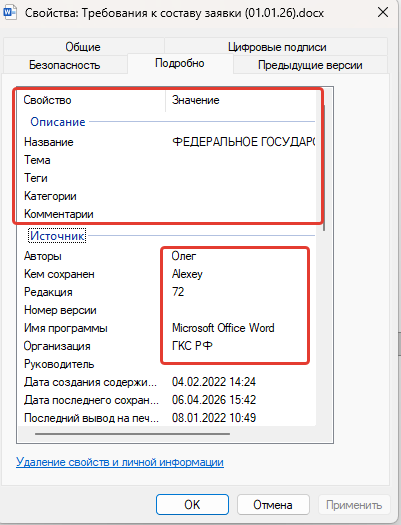
Task: Click the Редакция value 72
Action: 178,292
